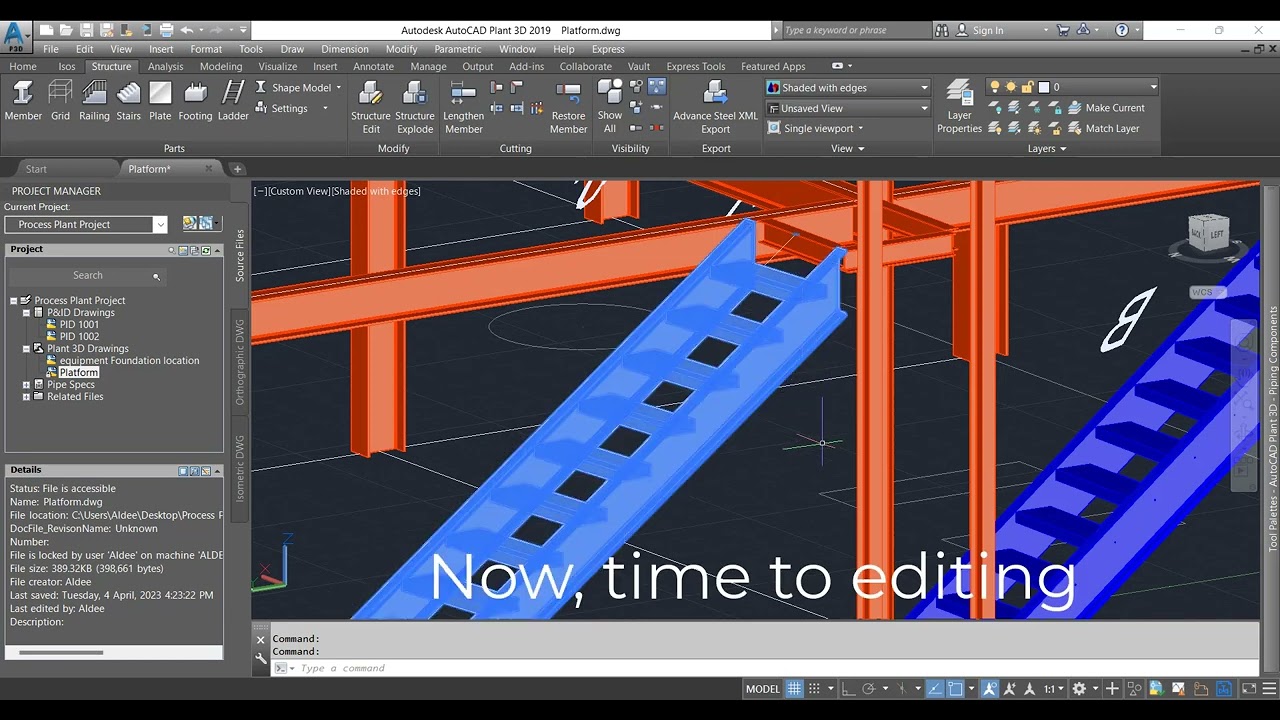
Task: Toggle annotation objects visibility icon
Action: click(x=990, y=689)
